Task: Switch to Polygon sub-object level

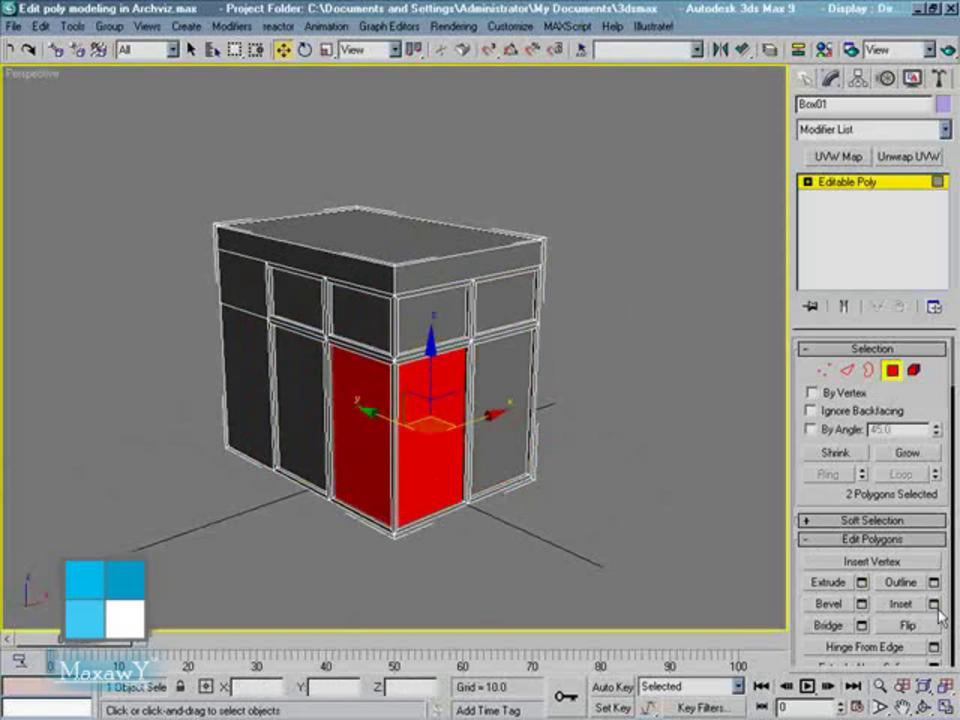Action: click(x=891, y=370)
